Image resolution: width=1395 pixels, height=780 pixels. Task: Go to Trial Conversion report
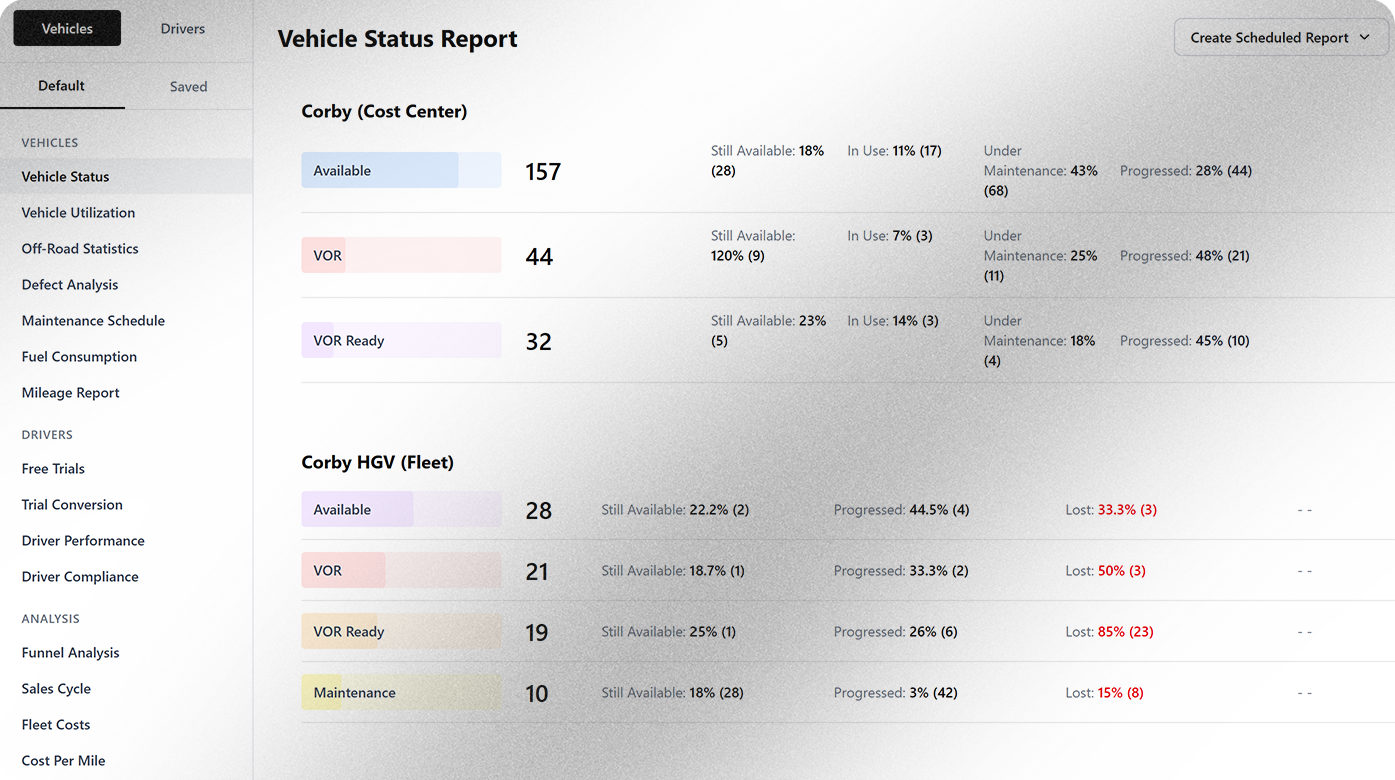(x=72, y=505)
